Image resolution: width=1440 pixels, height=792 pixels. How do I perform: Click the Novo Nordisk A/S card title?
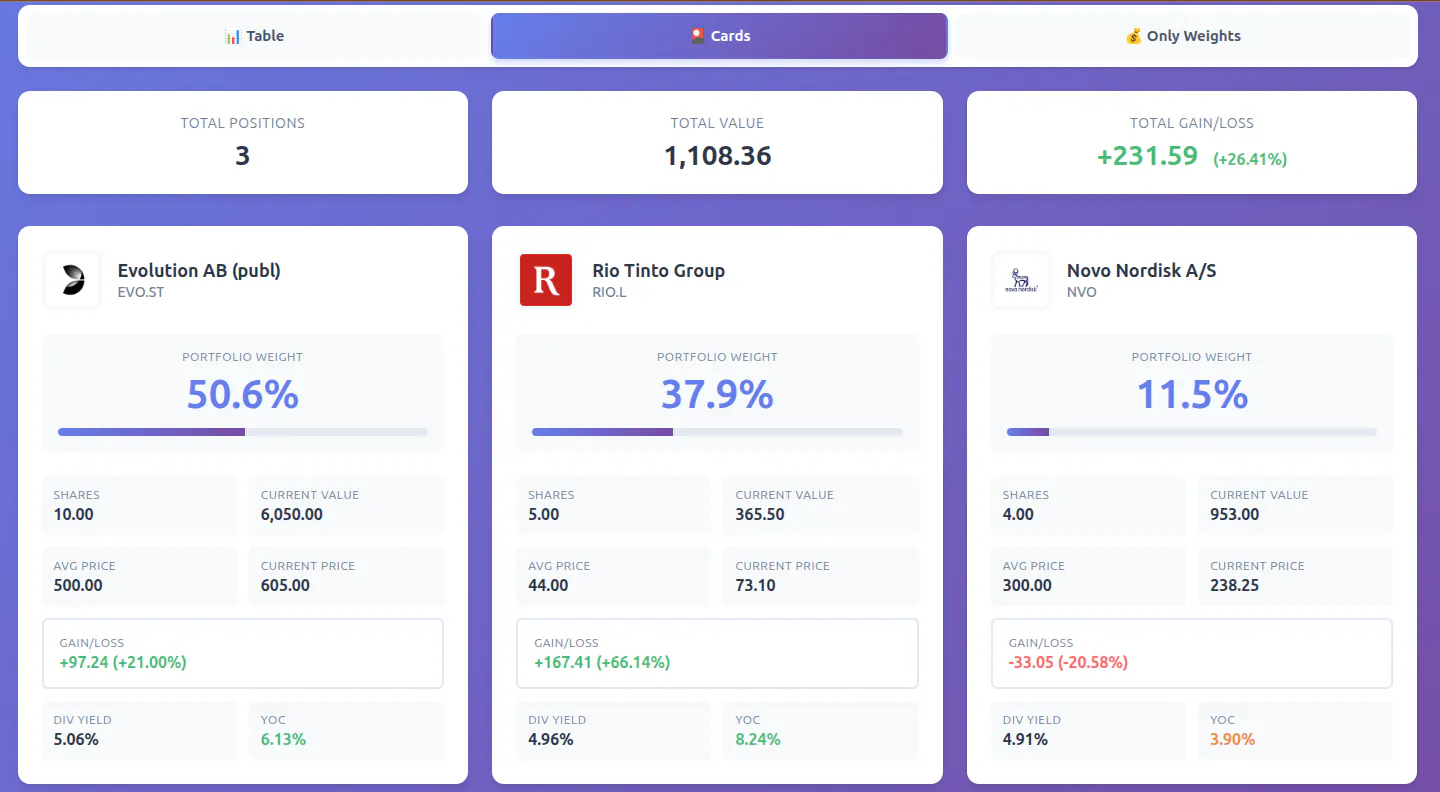coord(1141,270)
